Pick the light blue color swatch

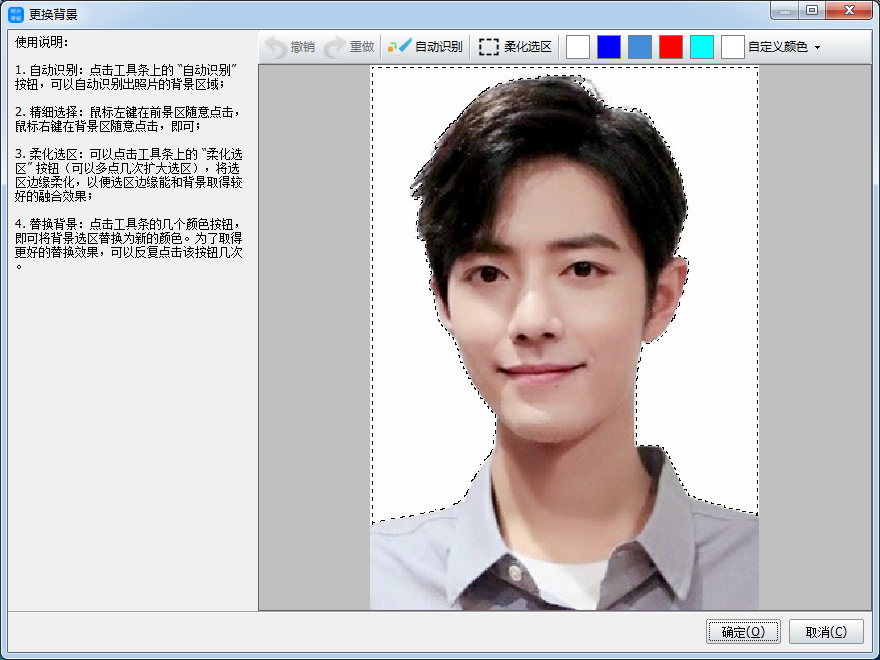pos(640,47)
